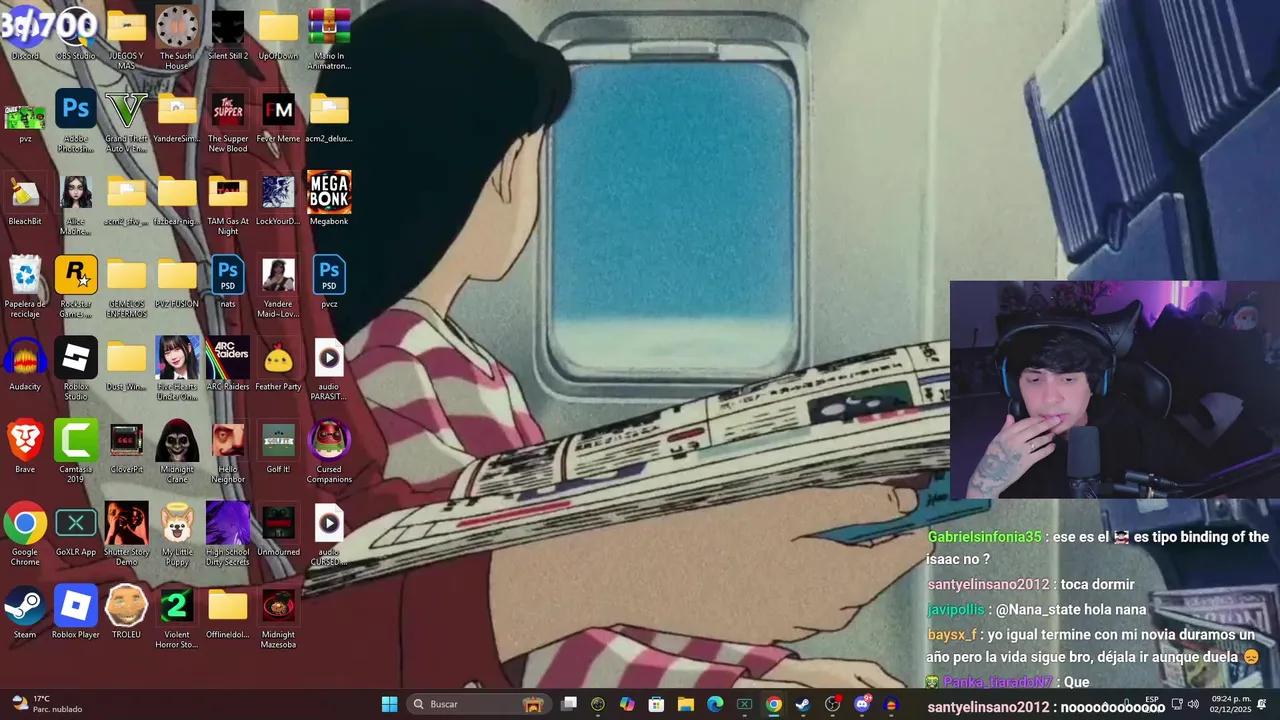
Task: Select the Midnight Crane shortcut
Action: tap(177, 452)
